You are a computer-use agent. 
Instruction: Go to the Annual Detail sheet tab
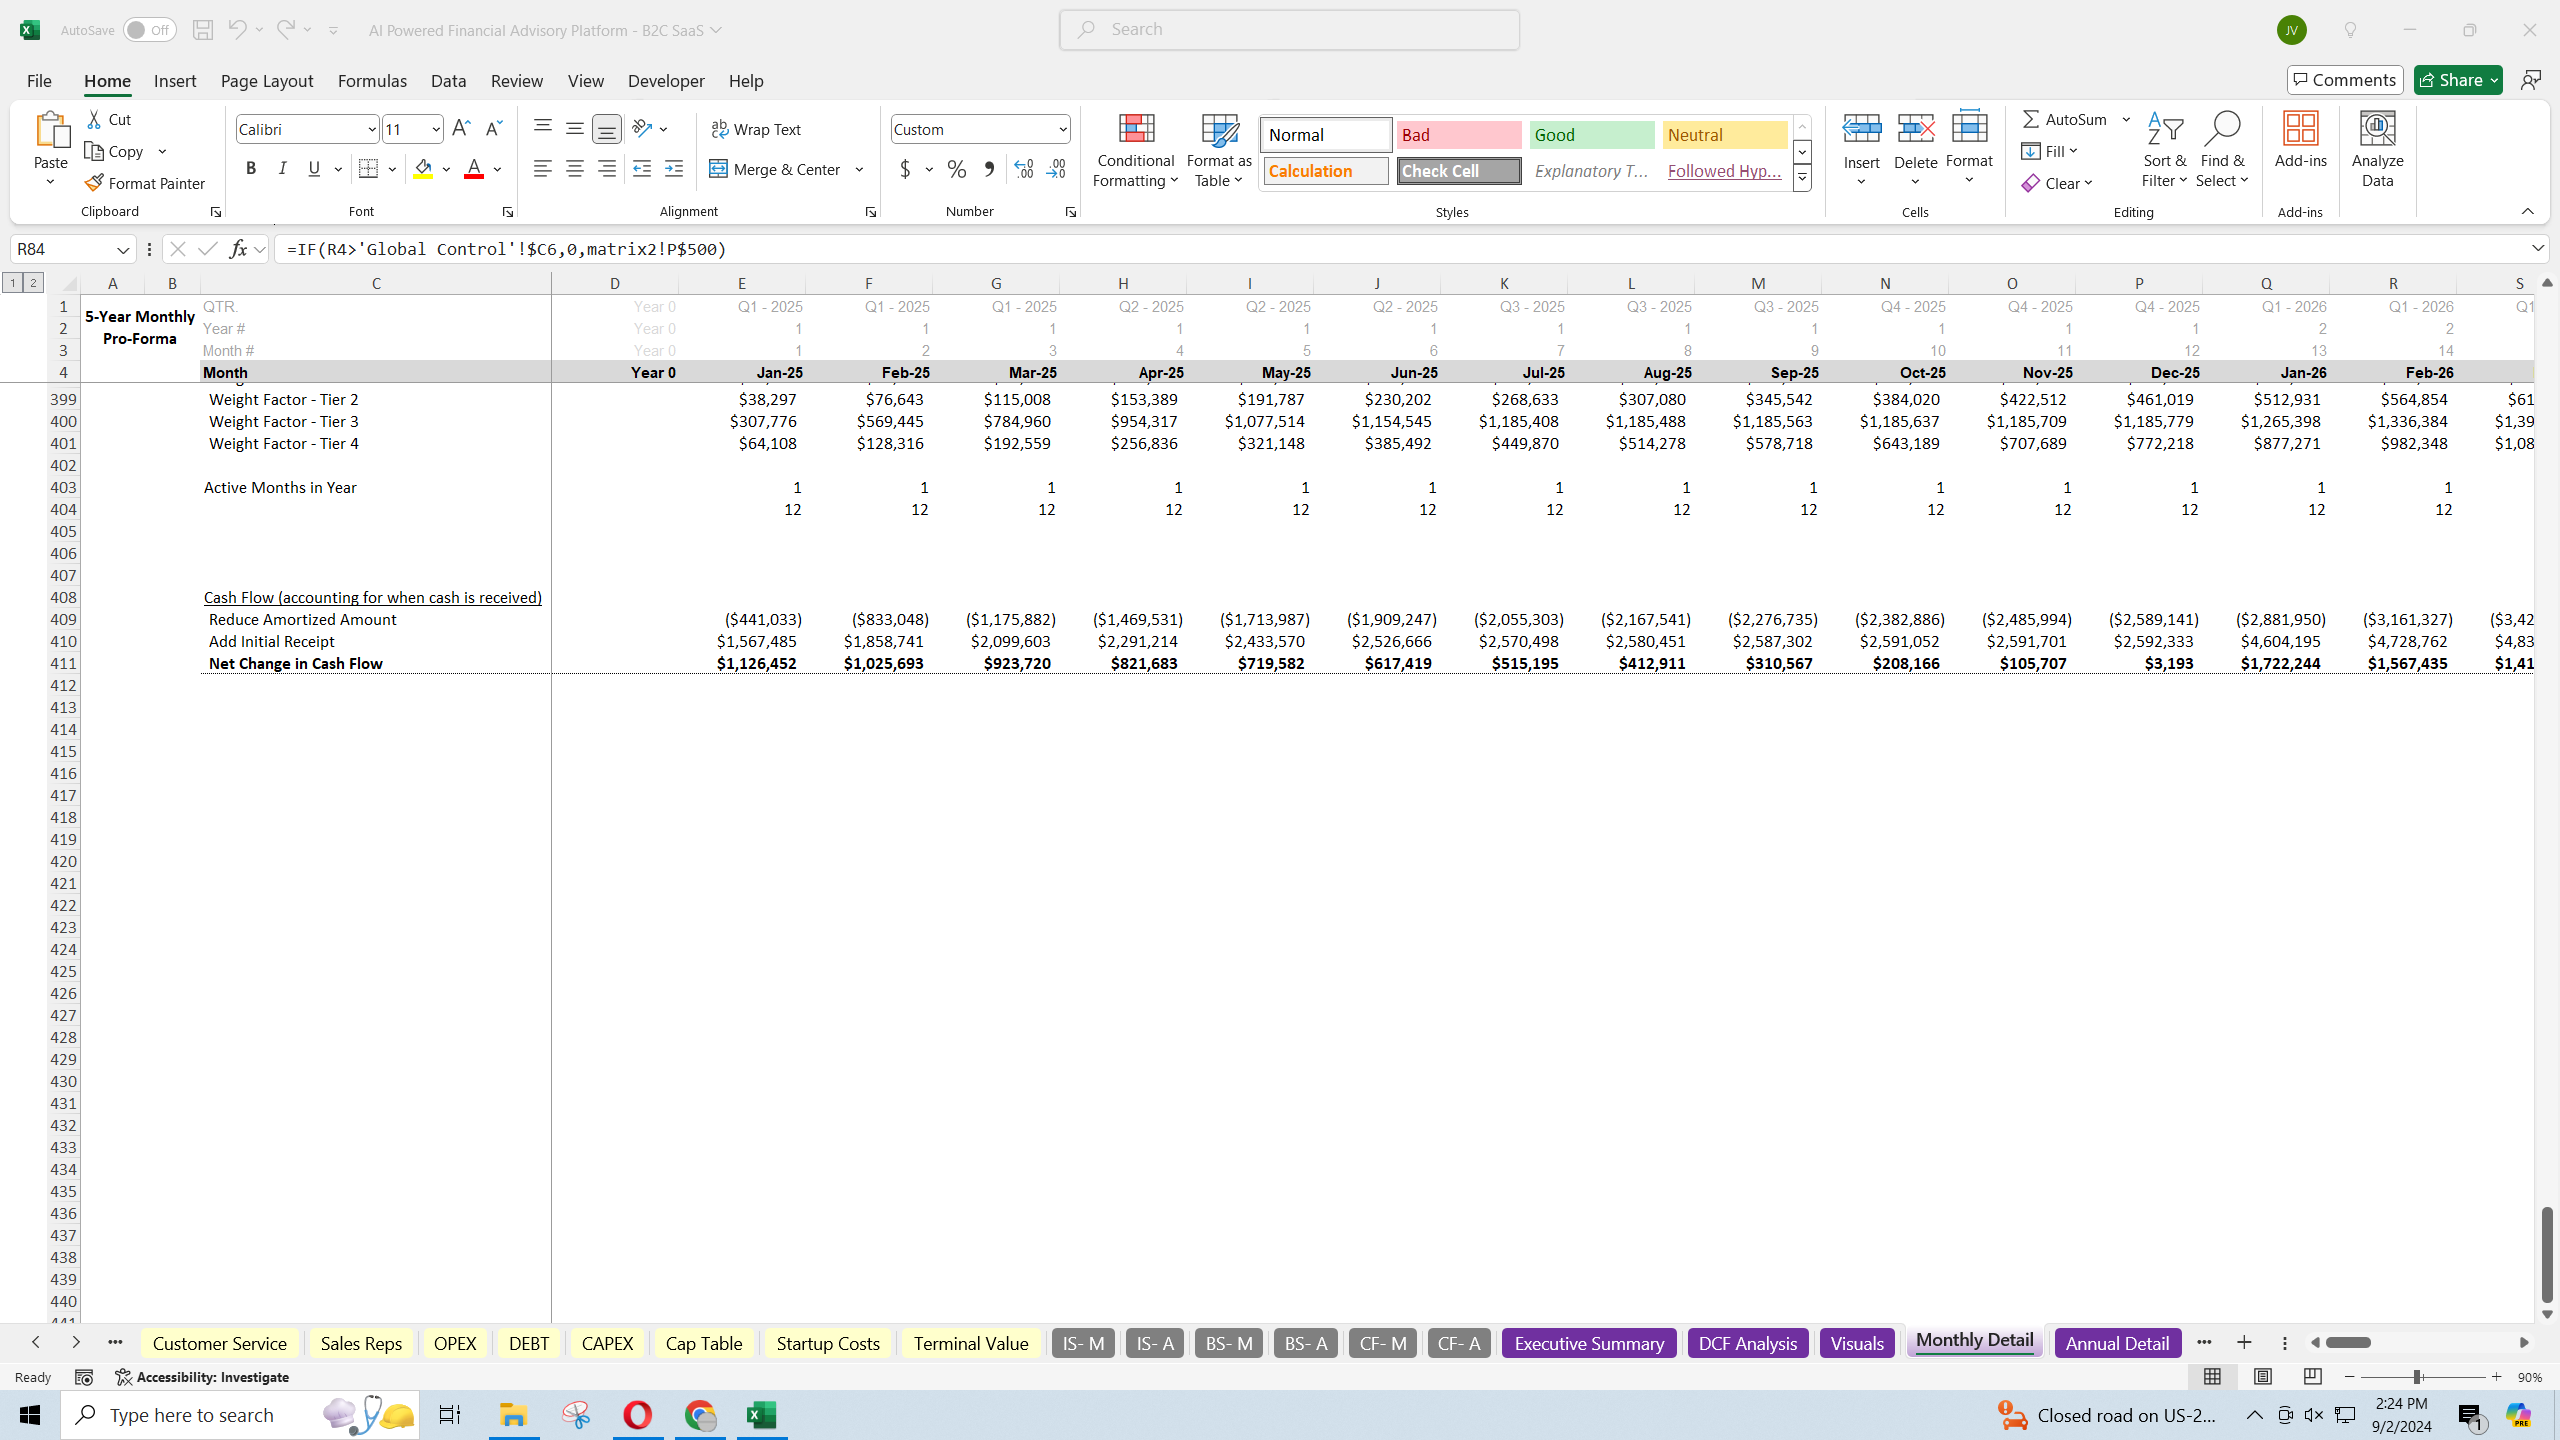[x=2117, y=1343]
